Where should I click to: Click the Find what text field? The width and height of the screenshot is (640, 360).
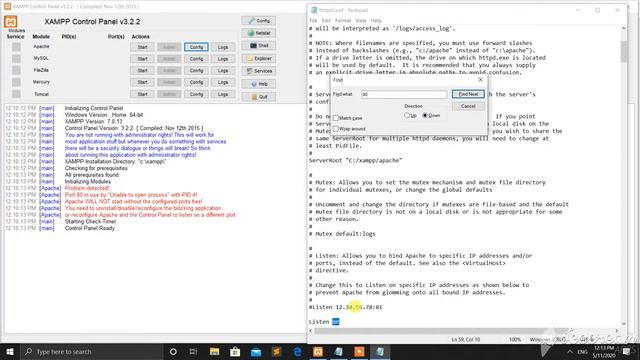(x=404, y=94)
